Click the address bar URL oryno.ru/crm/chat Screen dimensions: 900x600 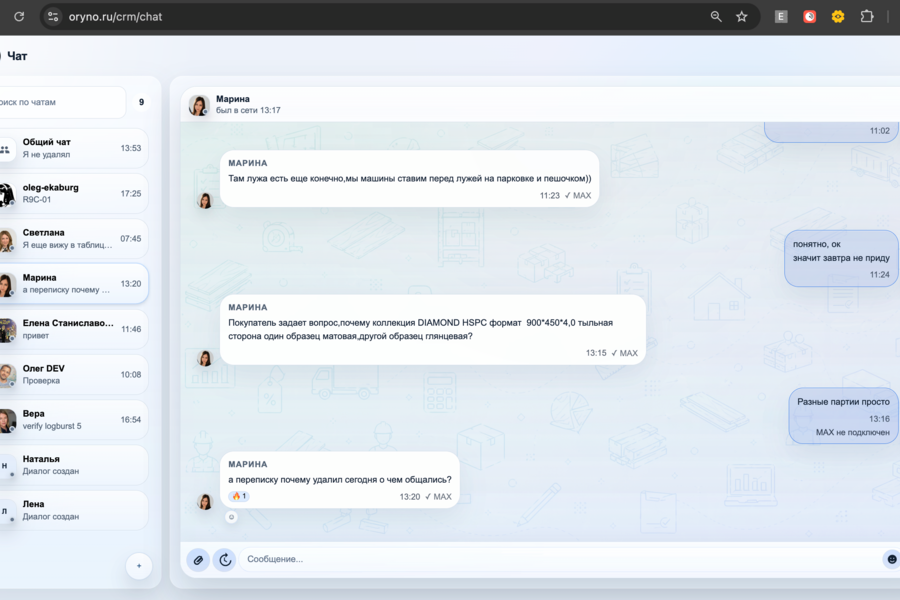click(115, 17)
